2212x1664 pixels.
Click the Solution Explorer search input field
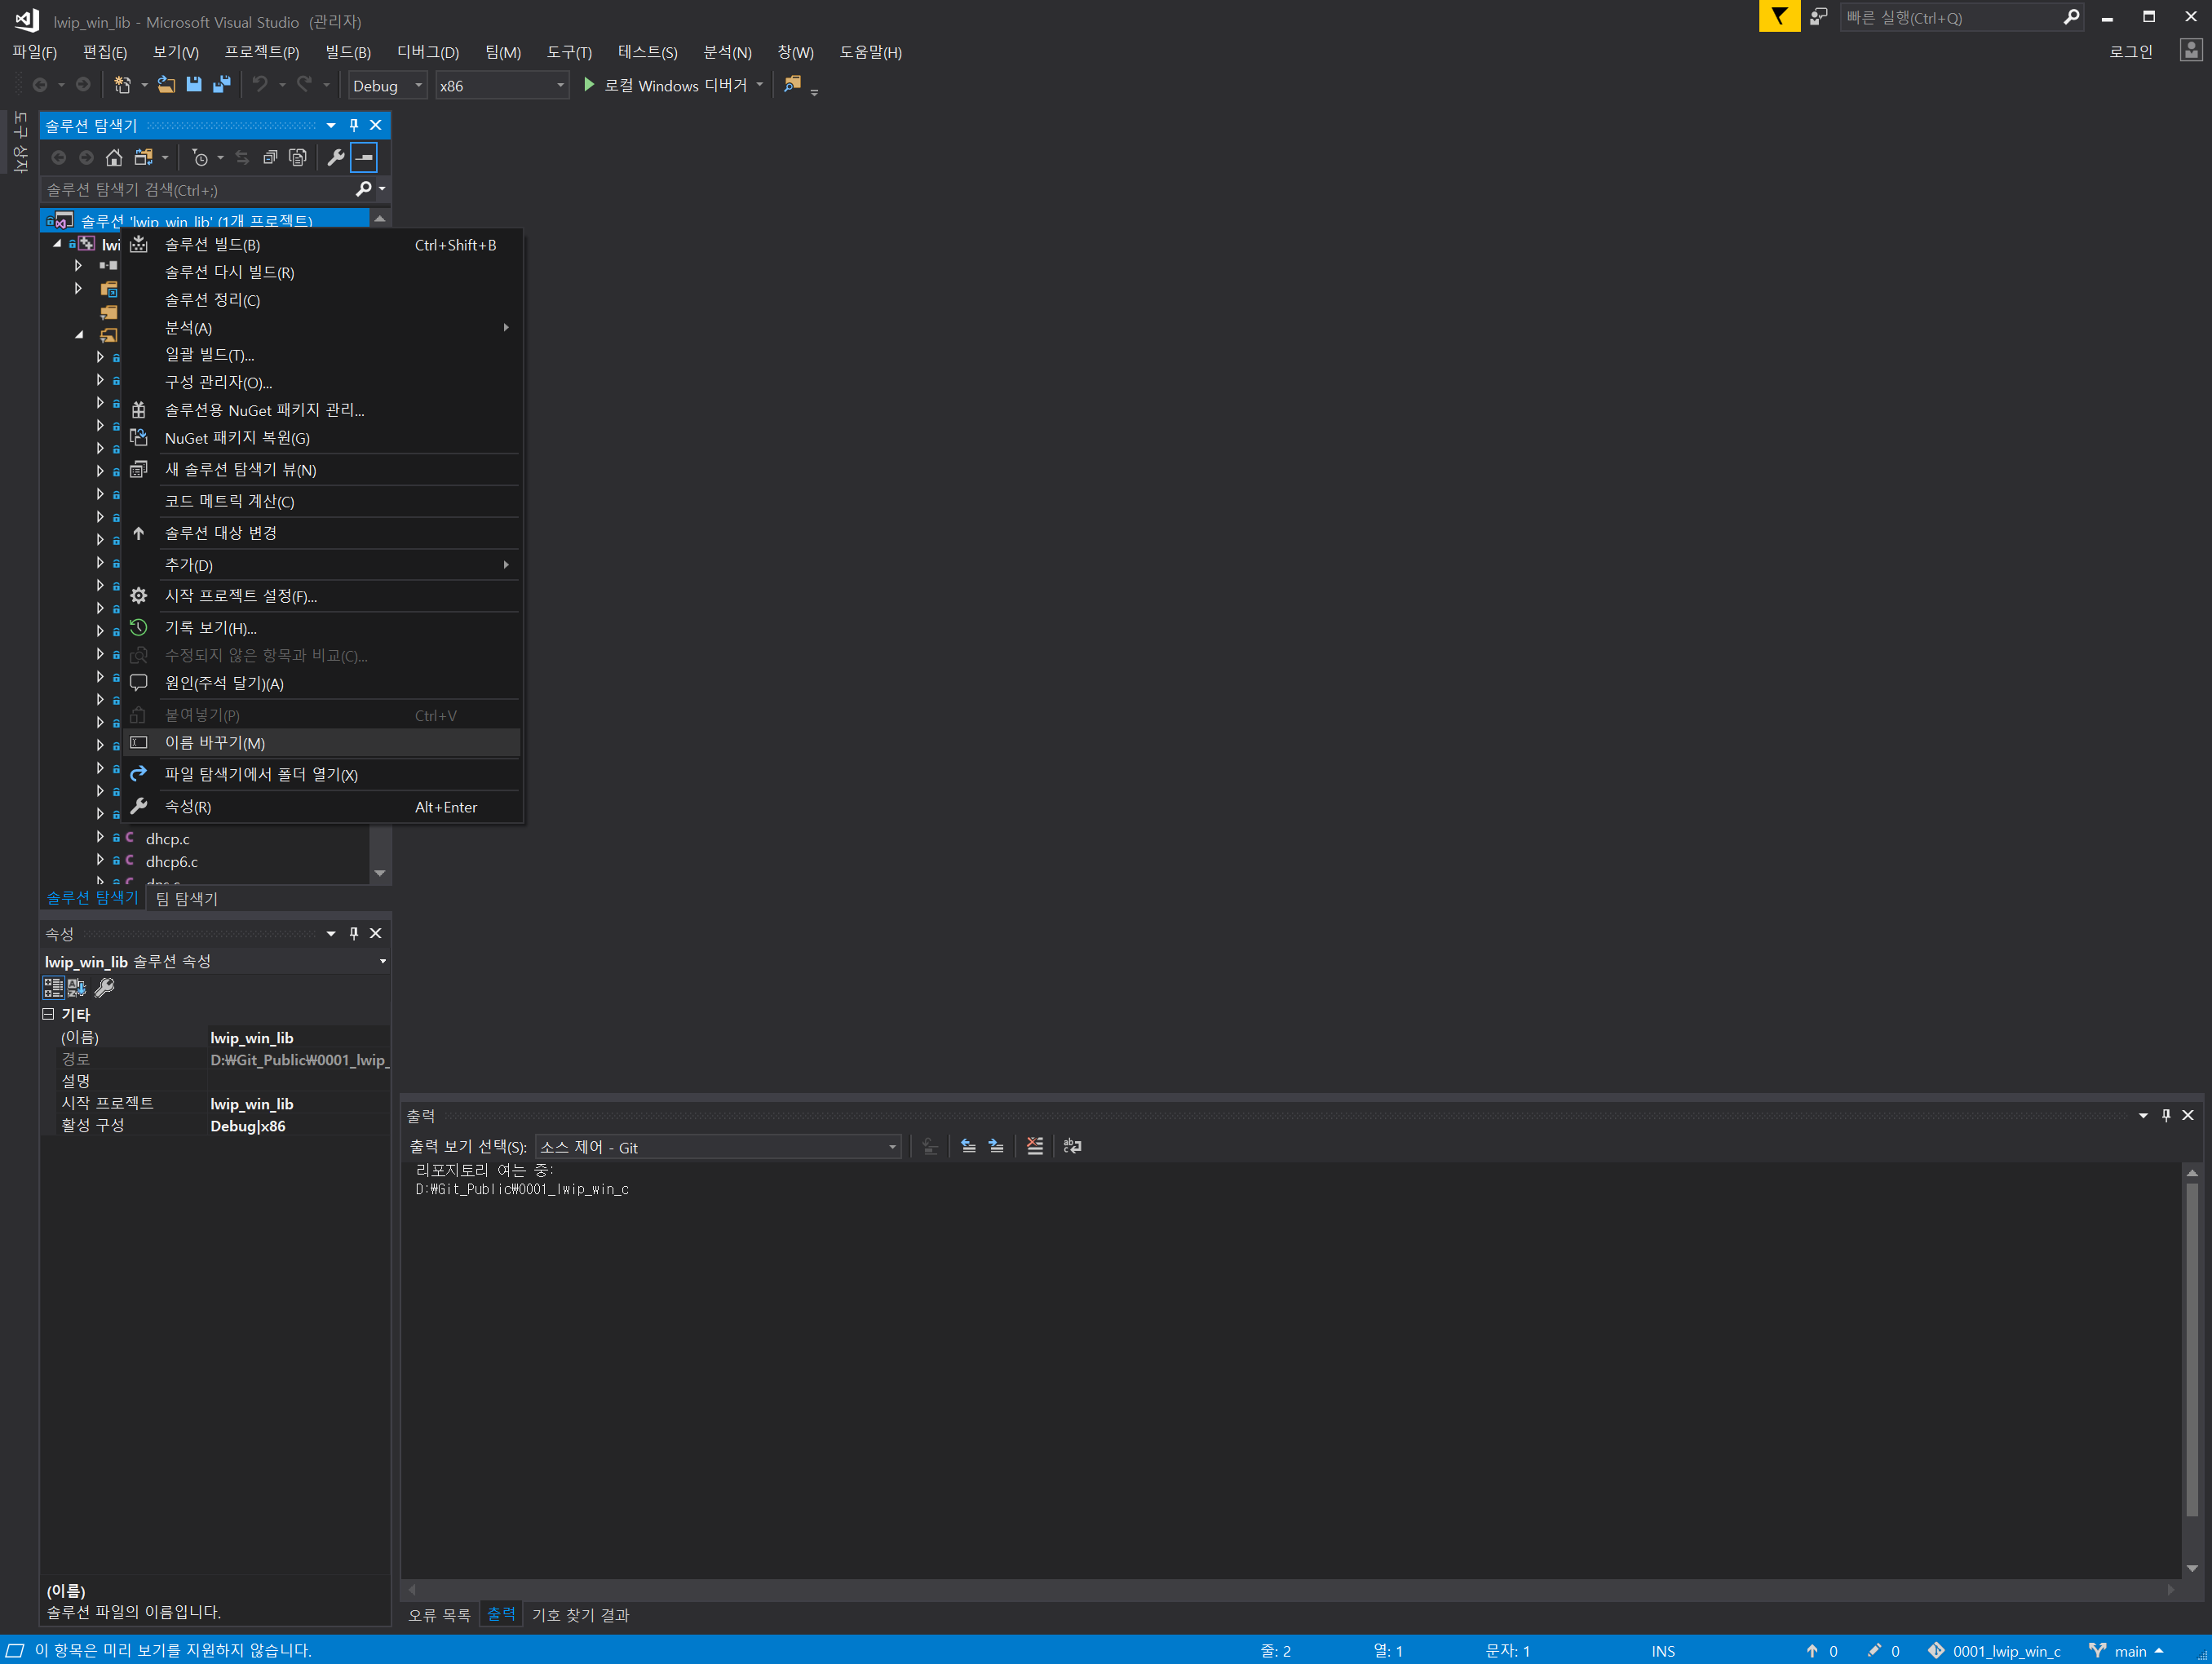[198, 189]
